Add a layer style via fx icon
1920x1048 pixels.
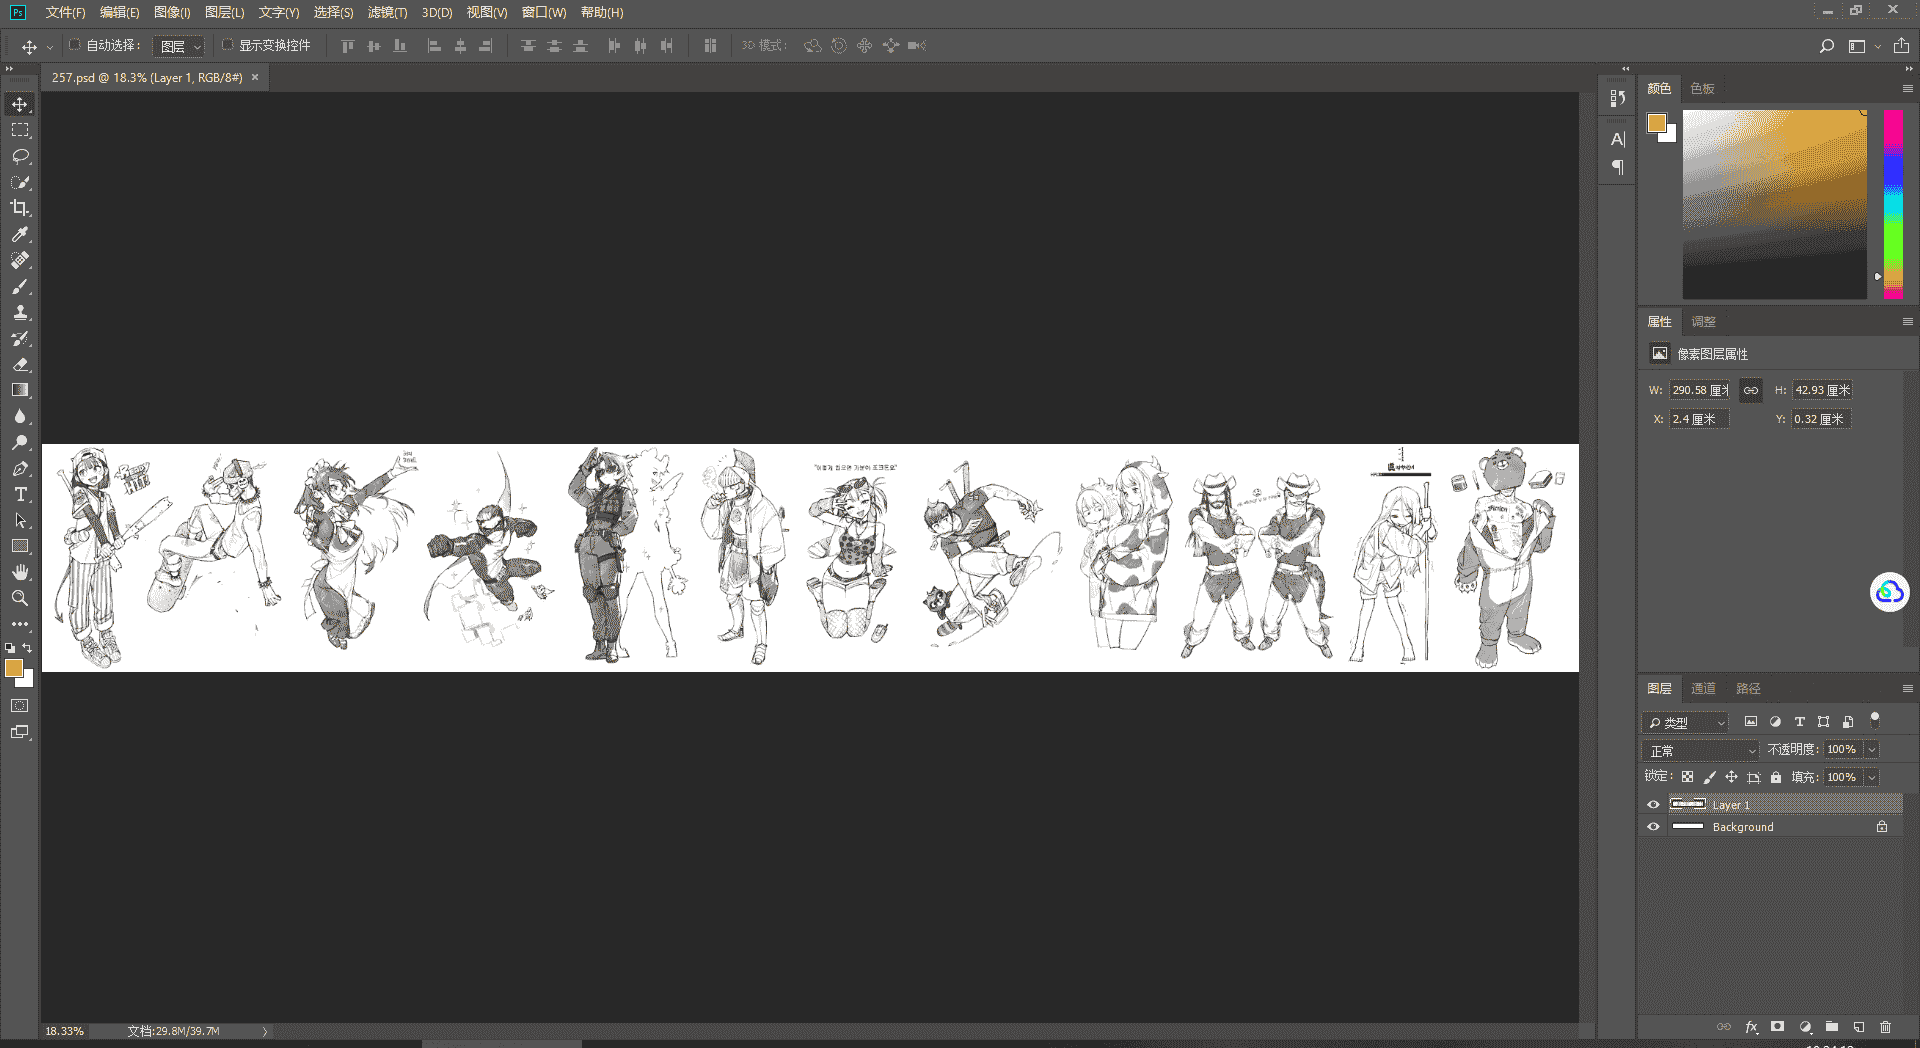click(1751, 1027)
